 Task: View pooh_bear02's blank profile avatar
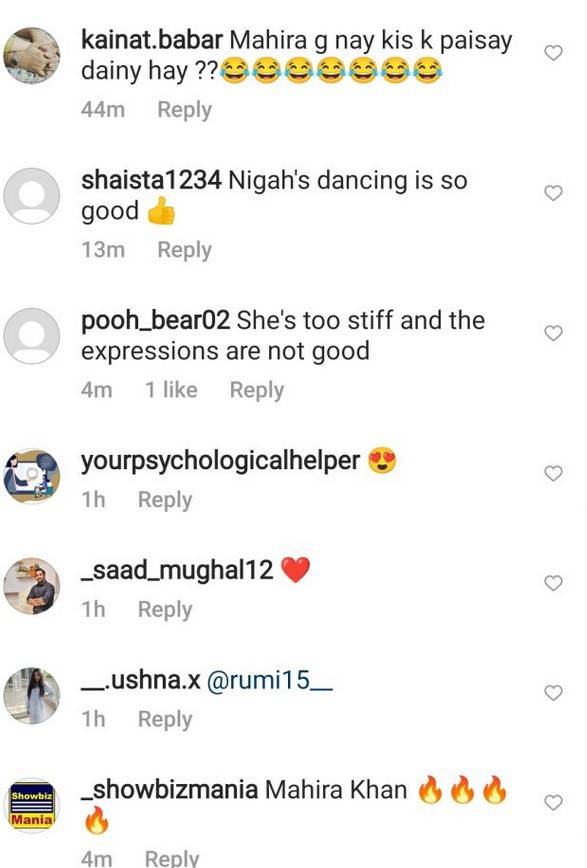[x=32, y=336]
